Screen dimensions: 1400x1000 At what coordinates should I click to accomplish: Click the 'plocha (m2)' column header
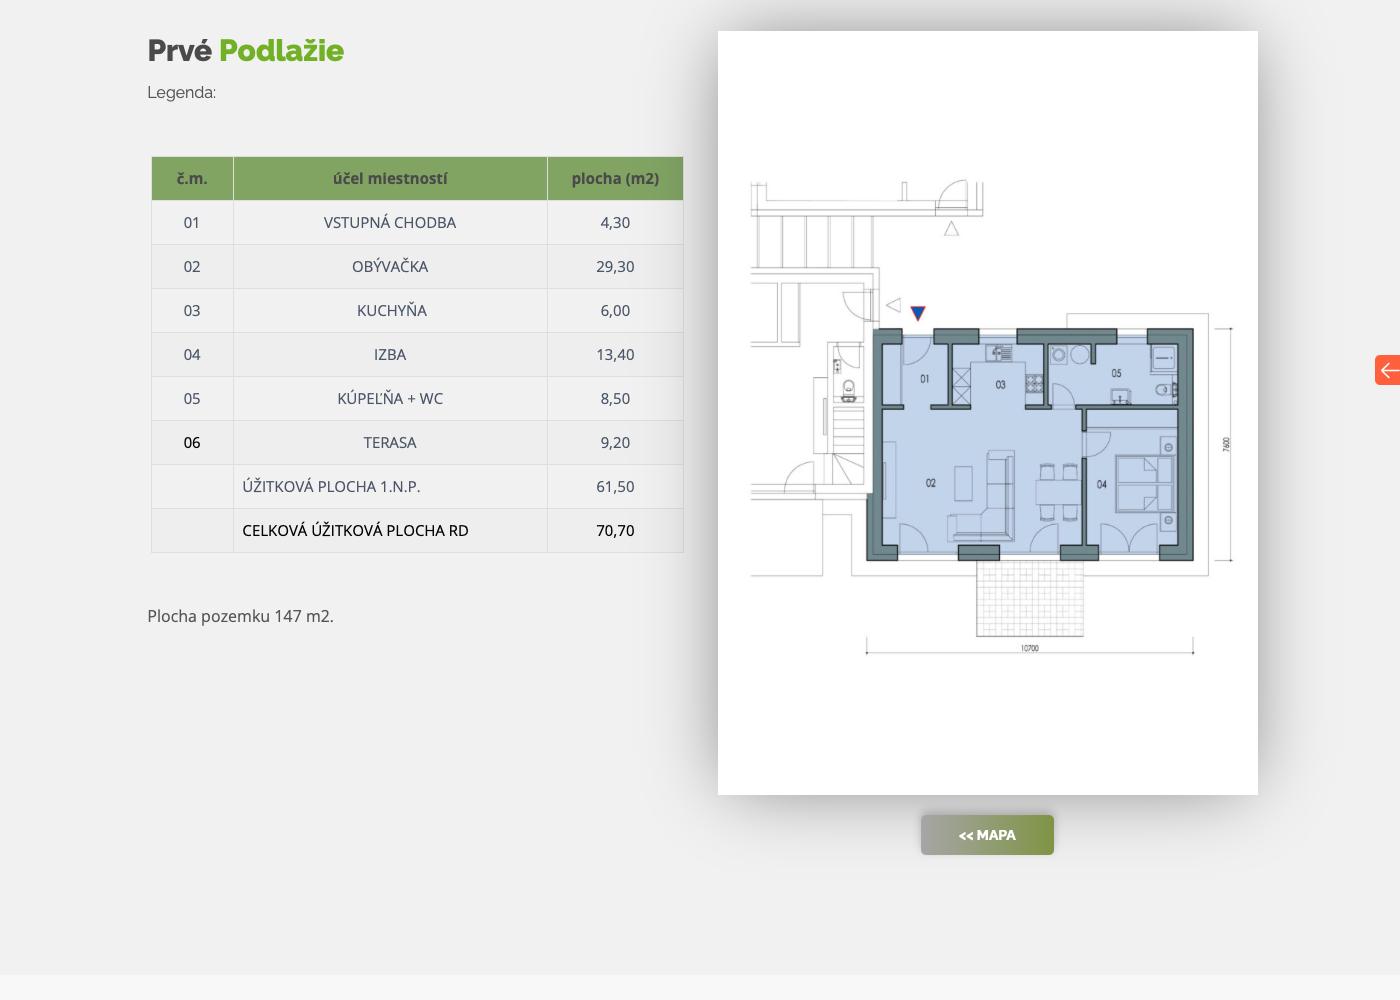tap(615, 179)
